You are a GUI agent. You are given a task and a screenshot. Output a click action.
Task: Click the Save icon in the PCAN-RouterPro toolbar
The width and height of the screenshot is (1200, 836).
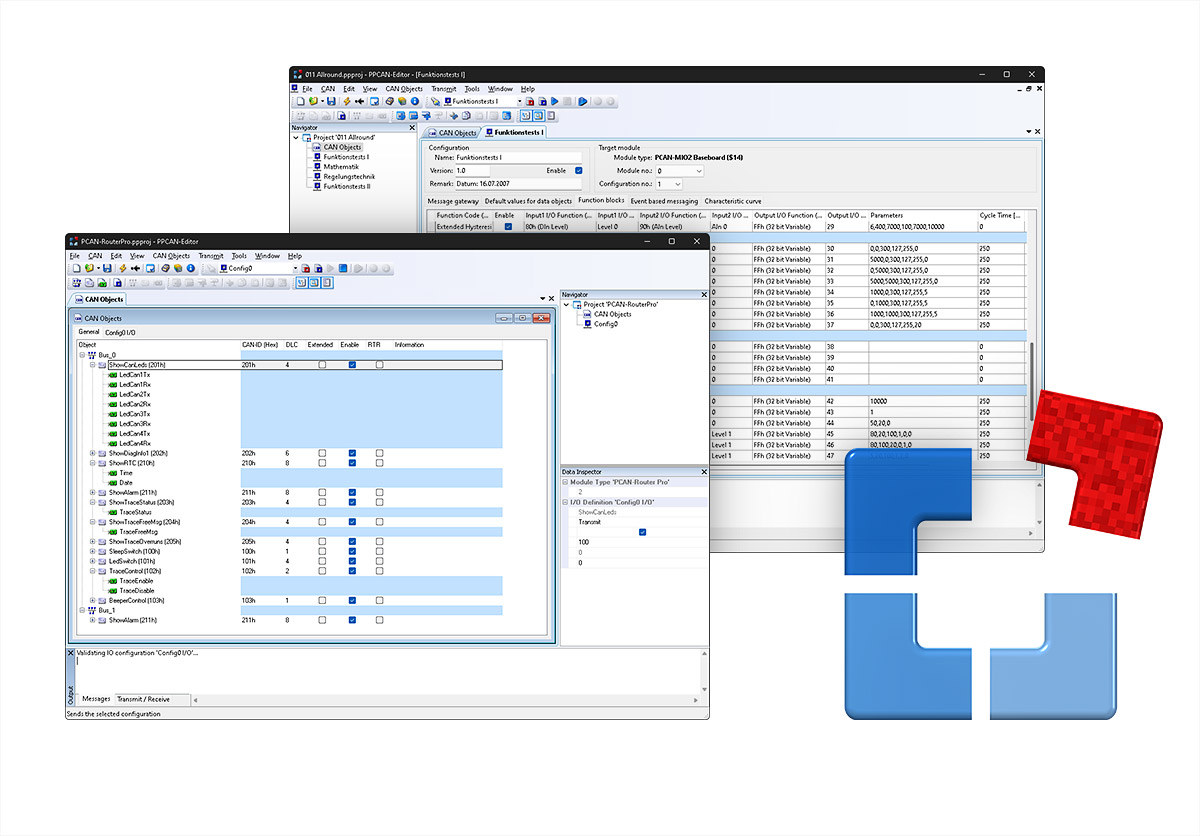click(x=105, y=268)
